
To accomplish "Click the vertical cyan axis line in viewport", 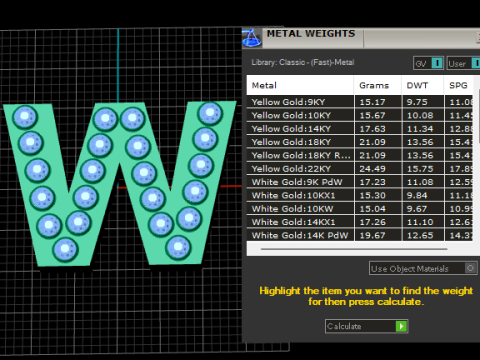I will point(118,65).
